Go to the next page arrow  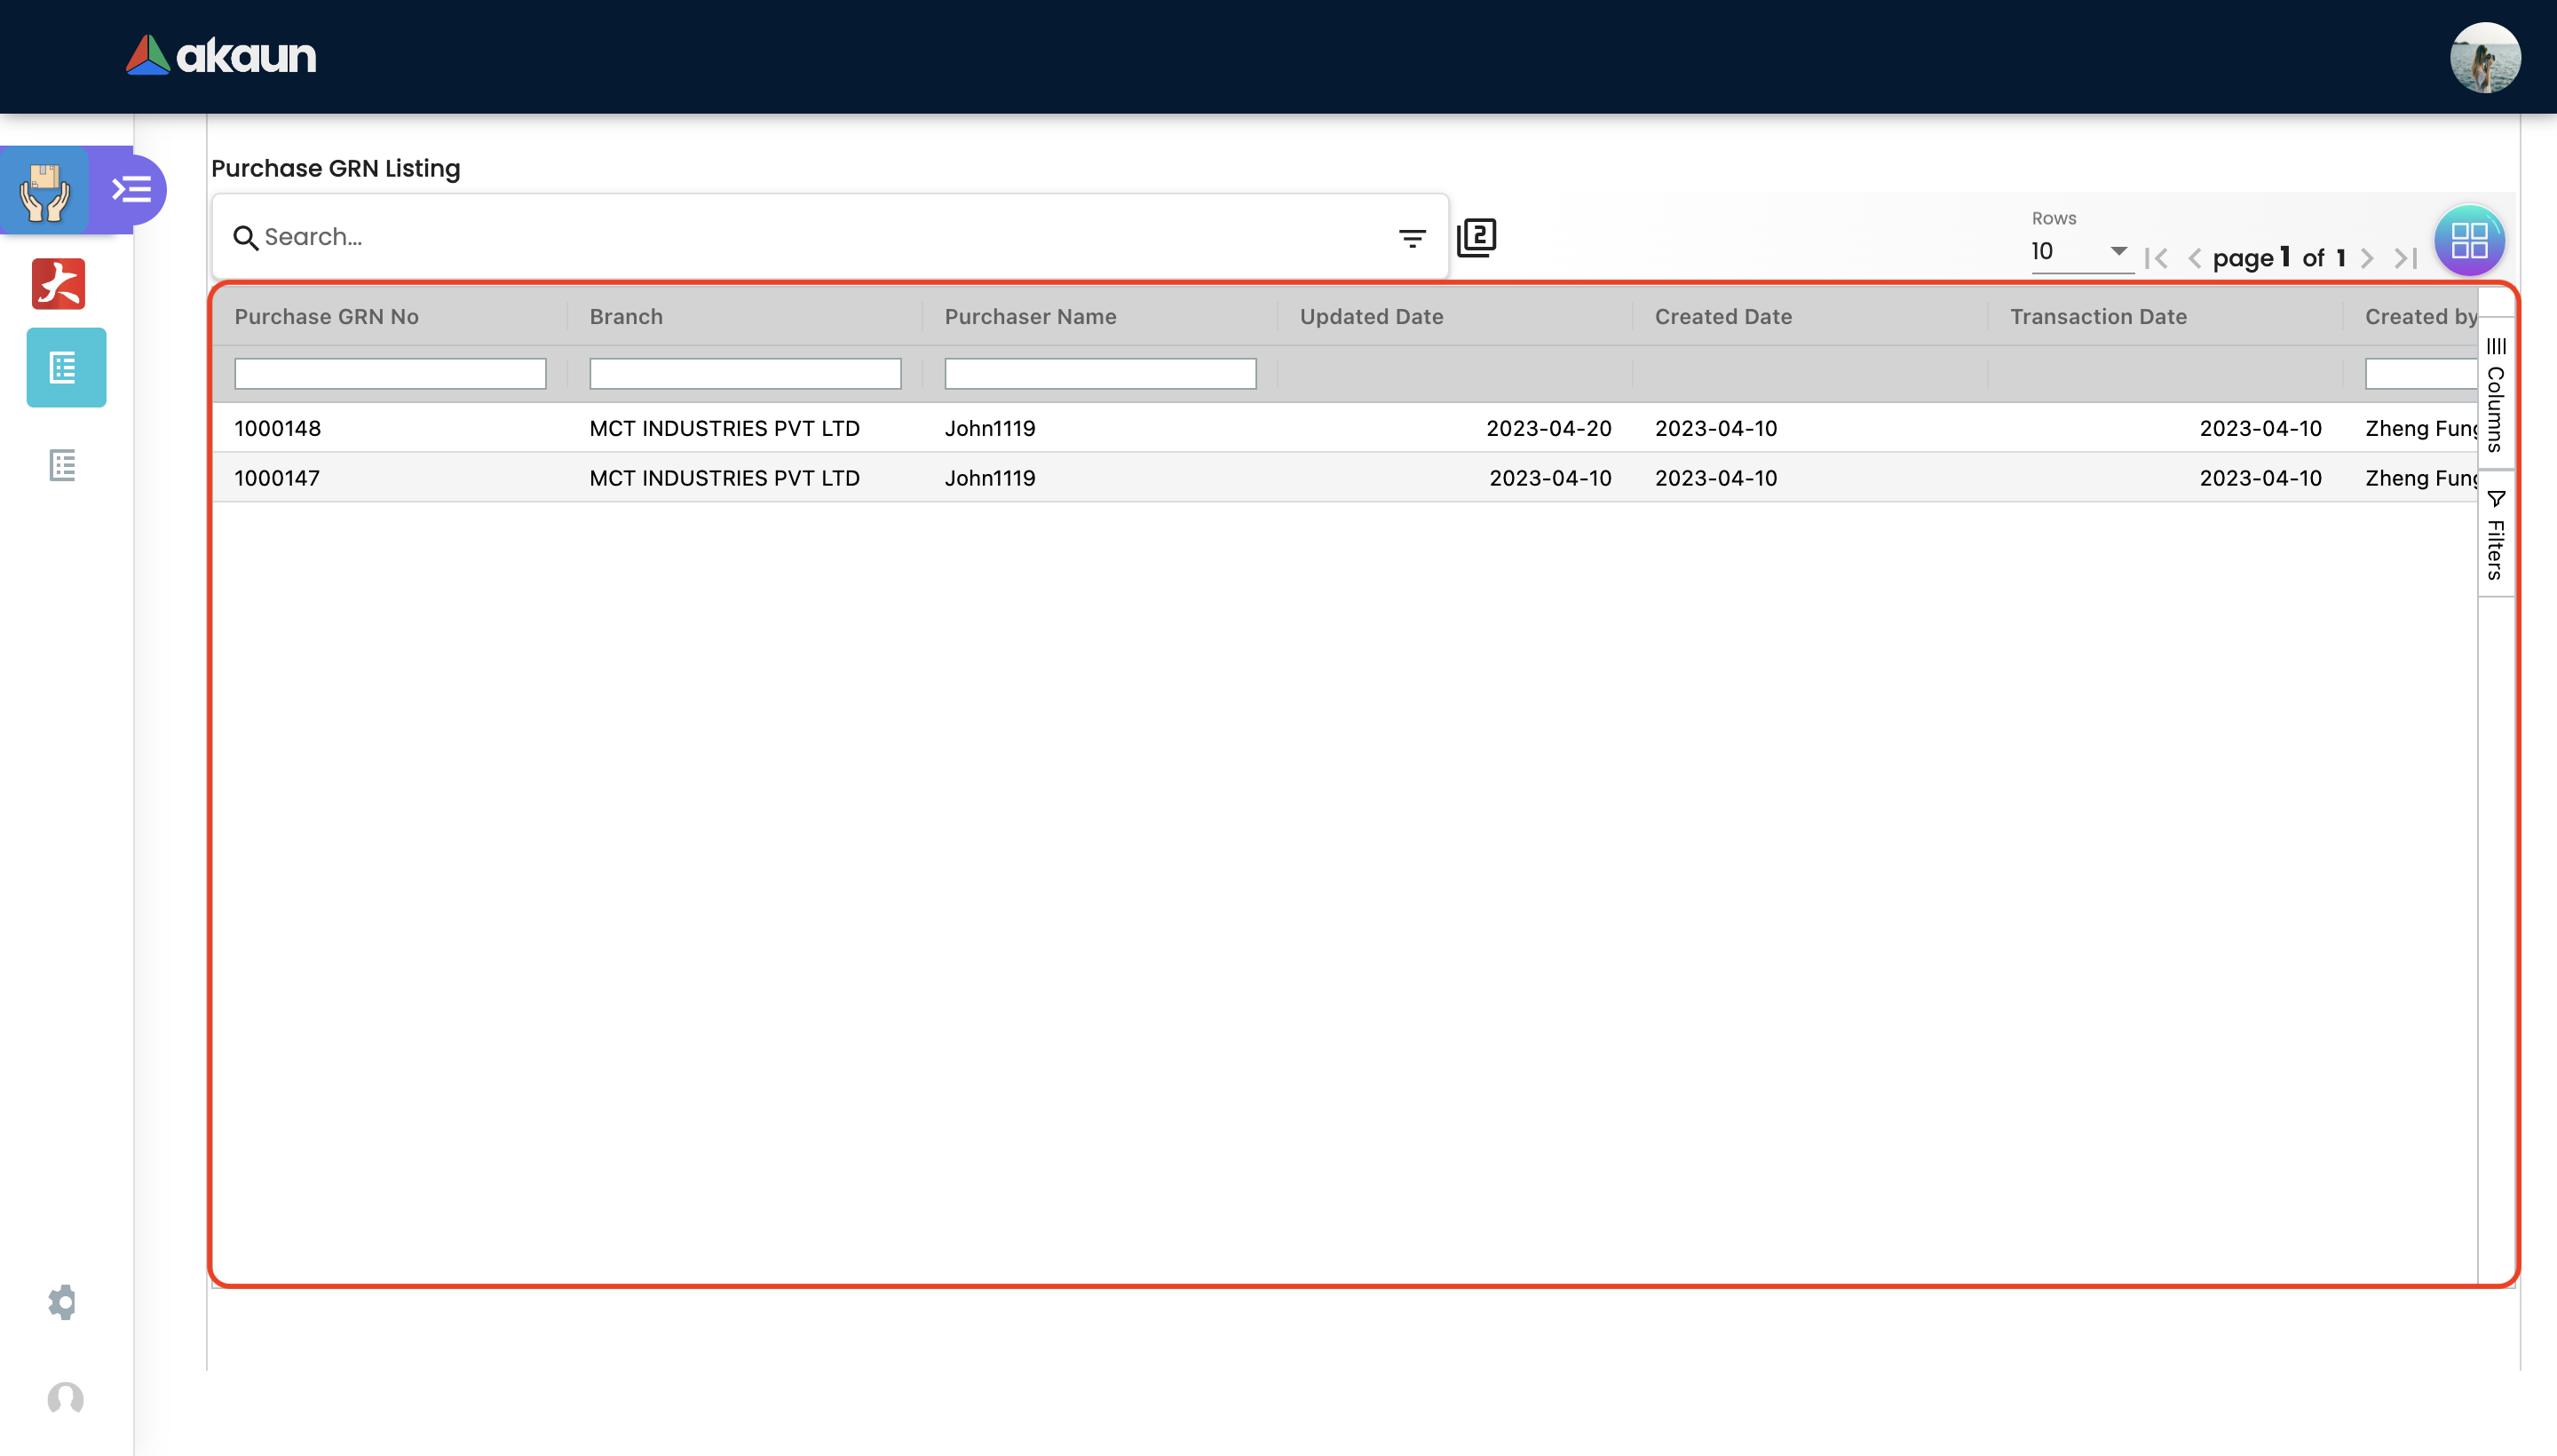pos(2366,259)
